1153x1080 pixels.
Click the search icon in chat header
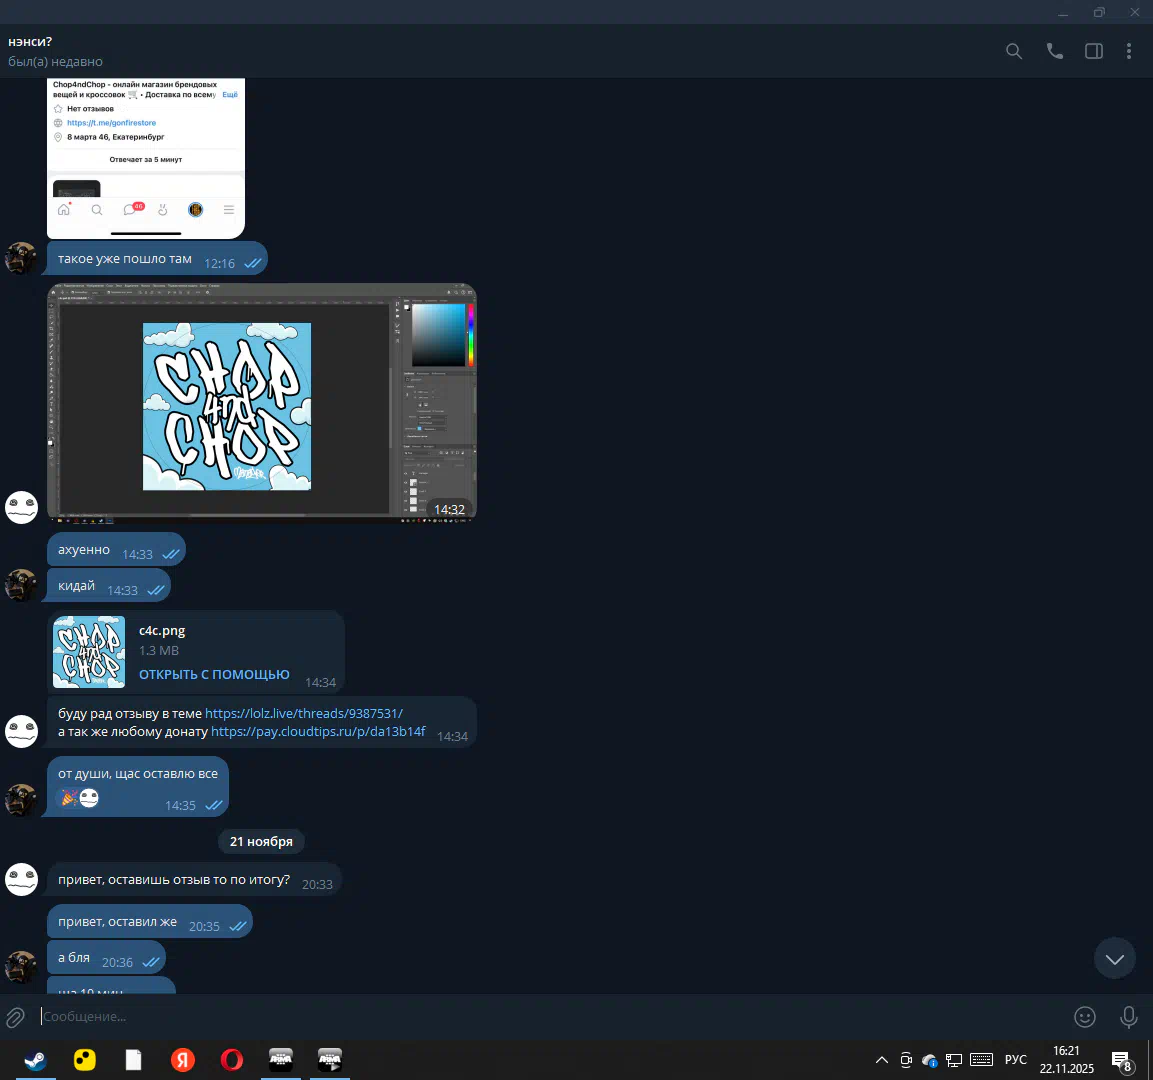(x=1014, y=51)
